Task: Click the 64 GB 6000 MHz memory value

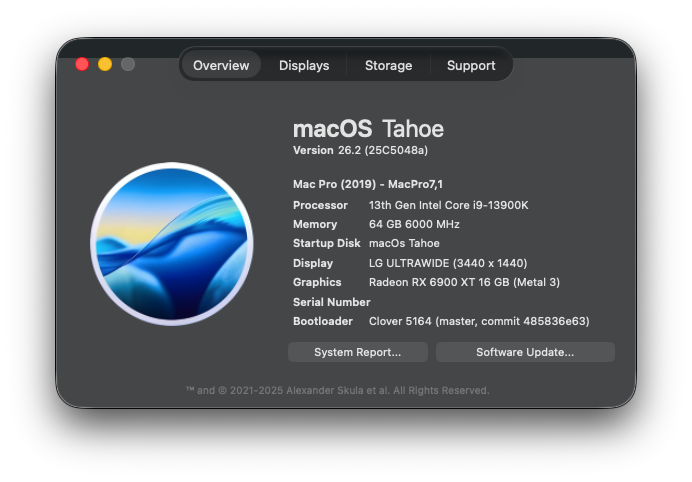Action: pyautogui.click(x=414, y=224)
